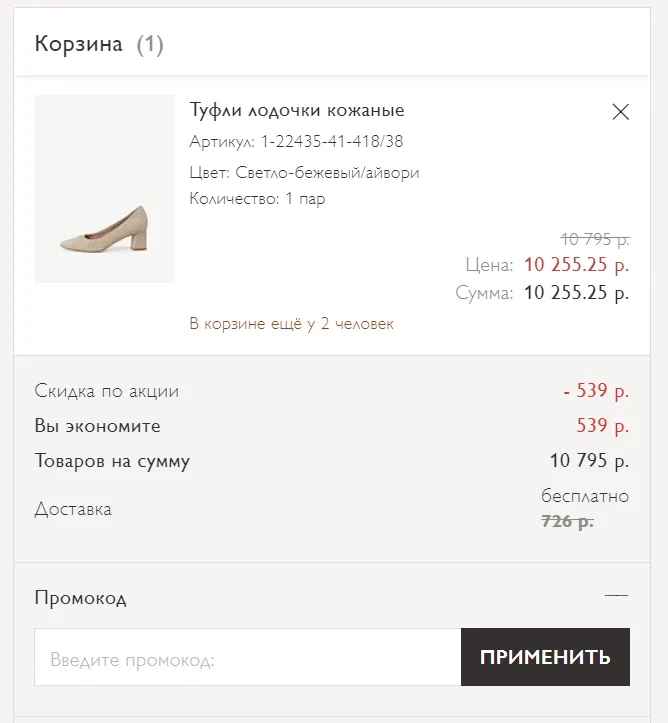This screenshot has height=723, width=668.
Task: Click the Скидка по акции row label
Action: coord(106,391)
